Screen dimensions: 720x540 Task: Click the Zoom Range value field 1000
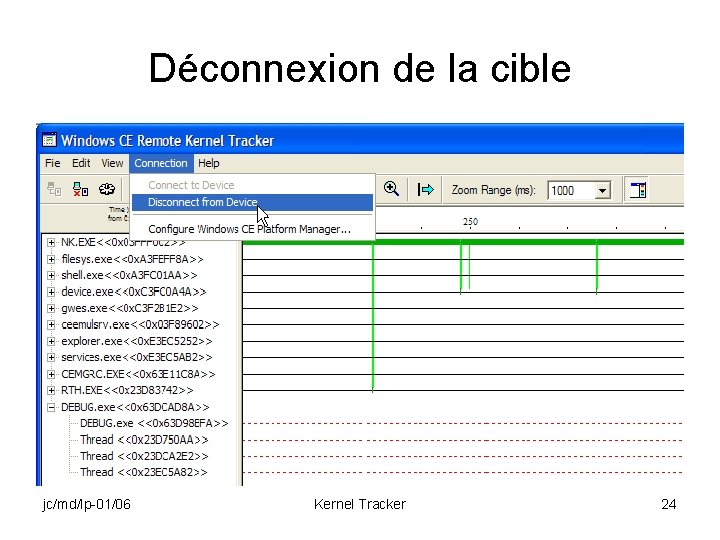(x=571, y=190)
